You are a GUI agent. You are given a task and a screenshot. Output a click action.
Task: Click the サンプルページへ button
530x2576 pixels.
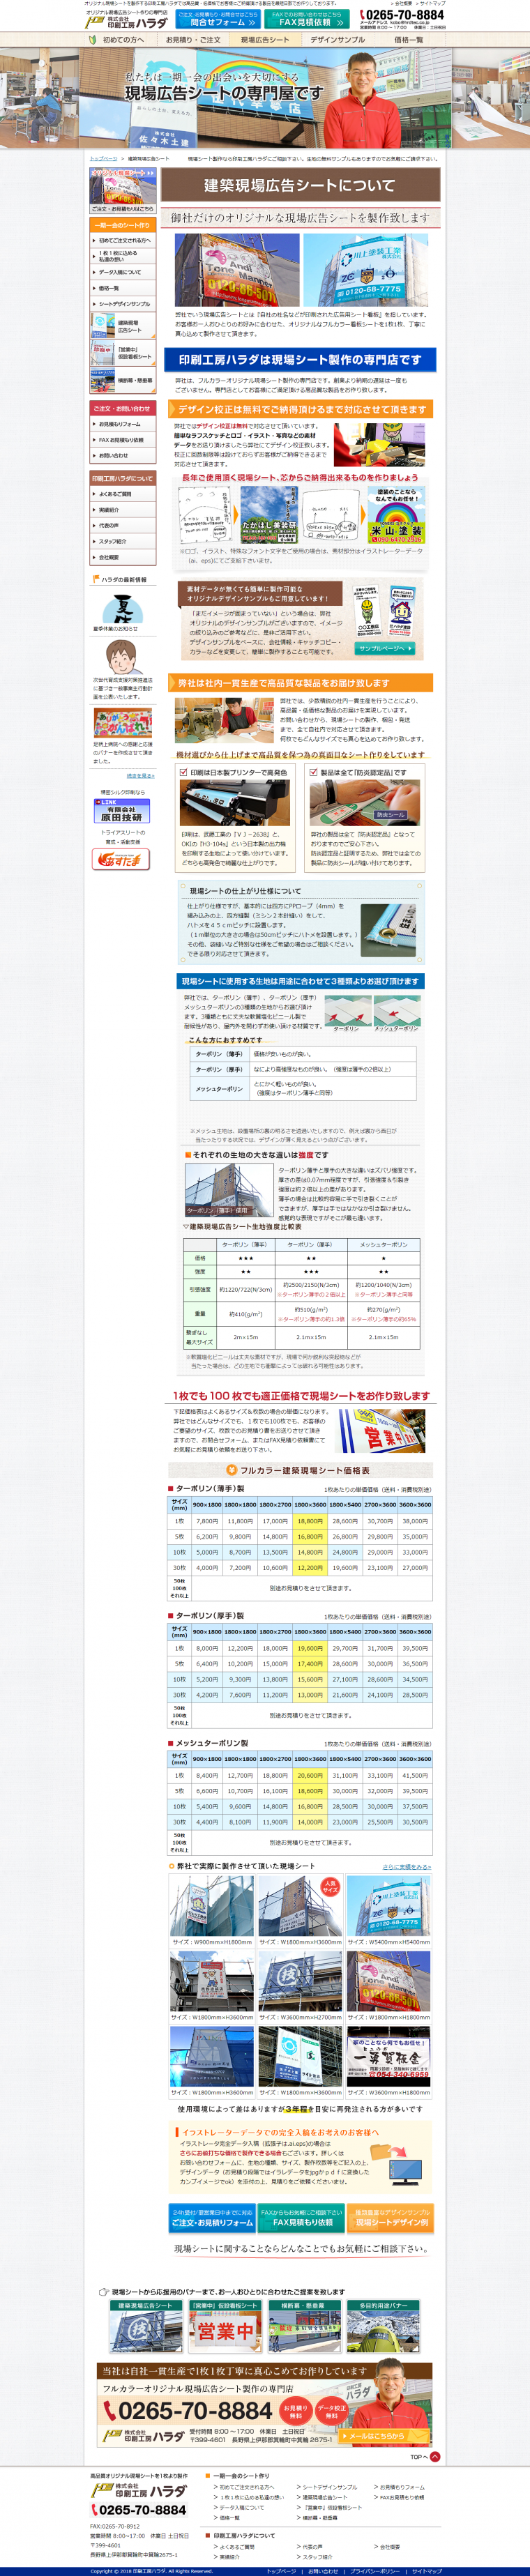[x=384, y=648]
